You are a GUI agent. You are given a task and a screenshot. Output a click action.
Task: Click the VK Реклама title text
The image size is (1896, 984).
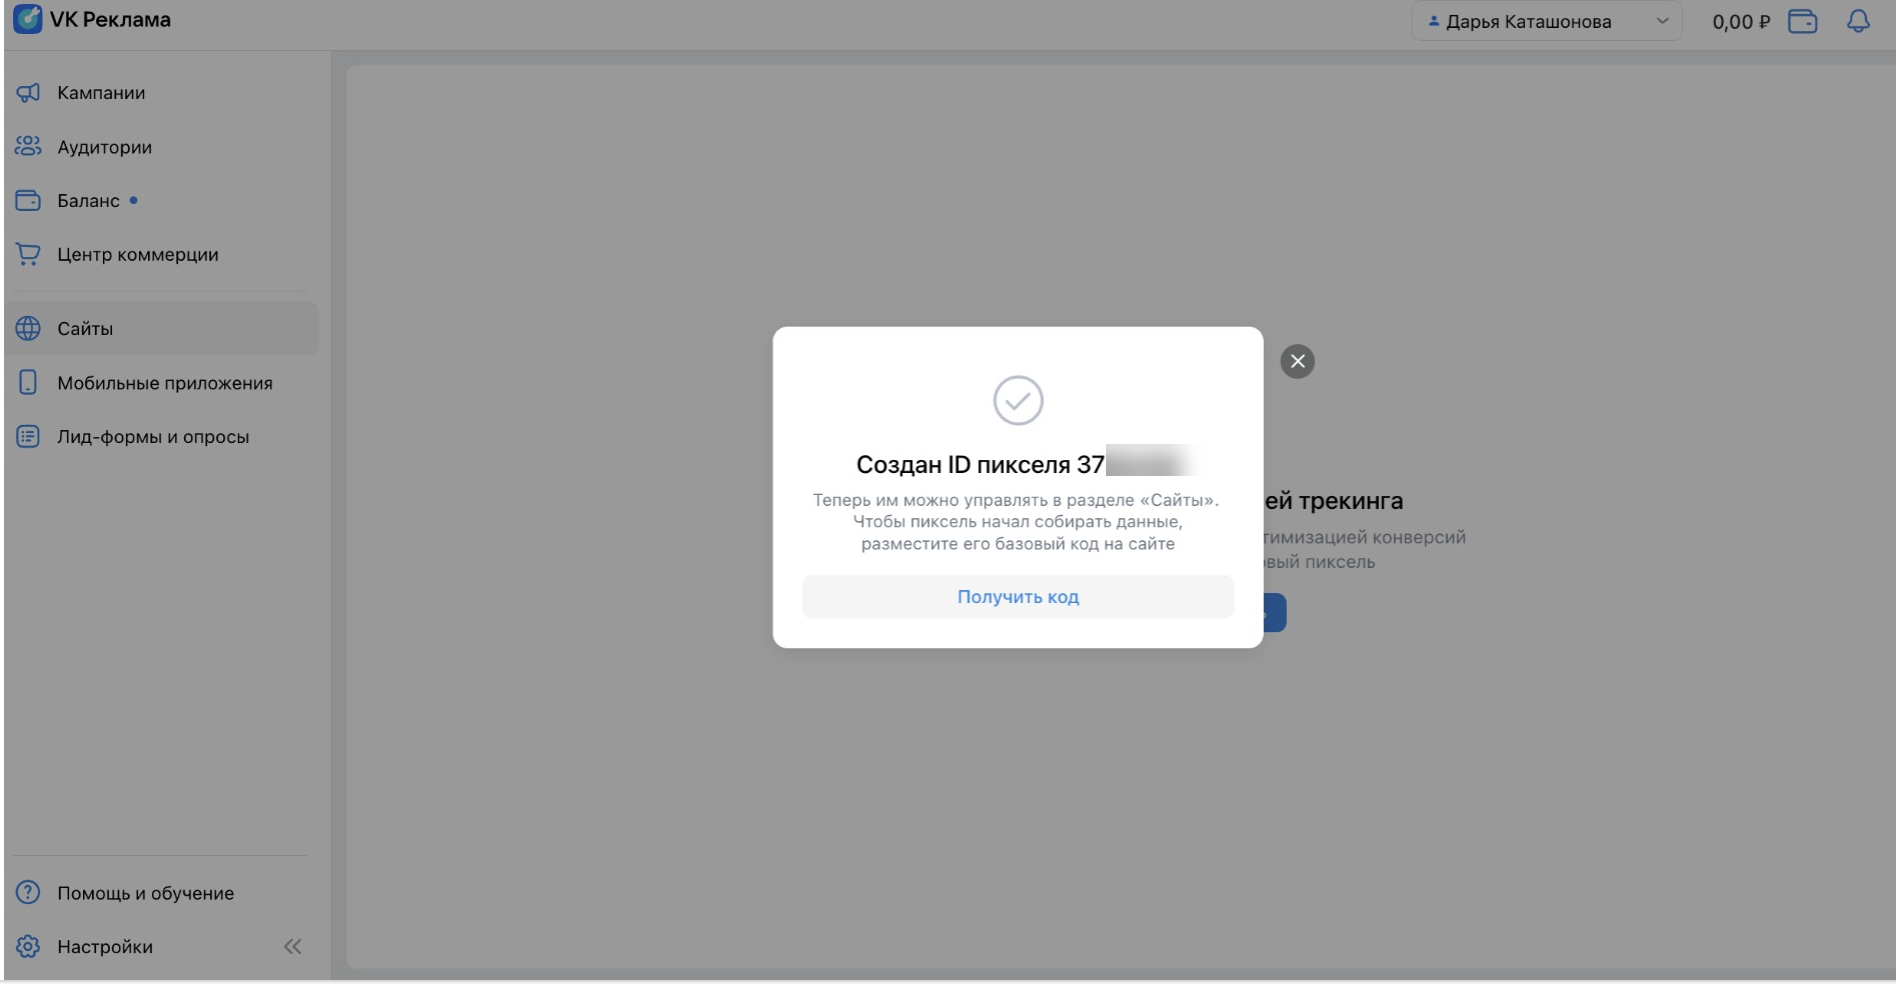click(110, 20)
